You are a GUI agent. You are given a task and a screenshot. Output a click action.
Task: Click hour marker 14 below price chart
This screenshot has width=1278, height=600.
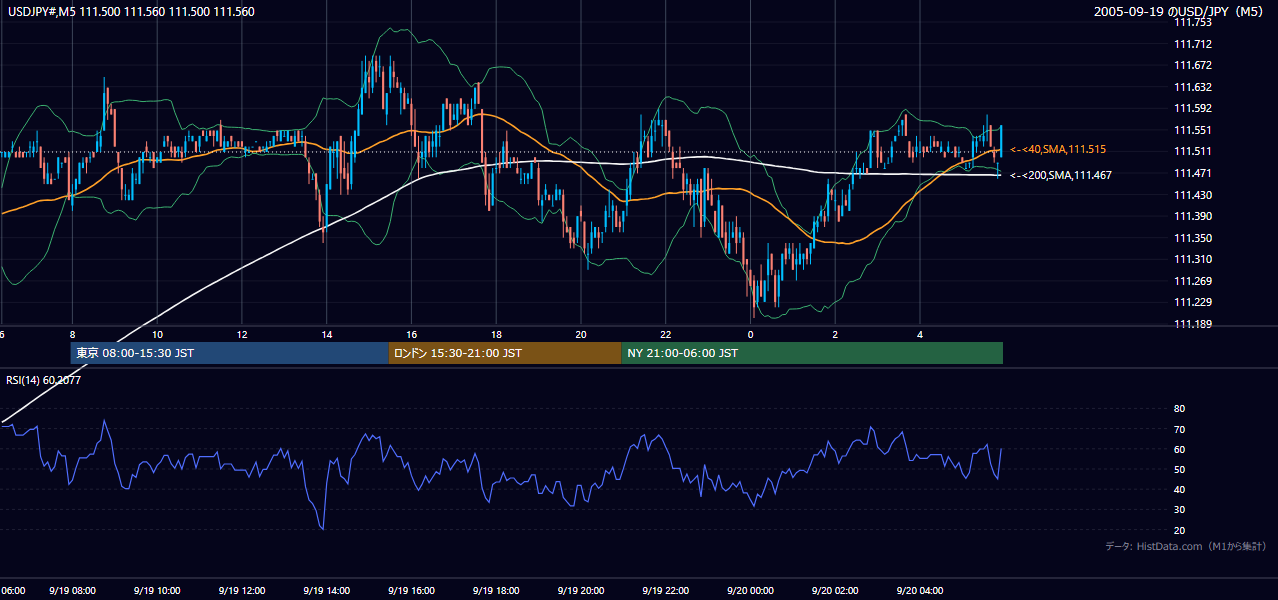(x=327, y=334)
